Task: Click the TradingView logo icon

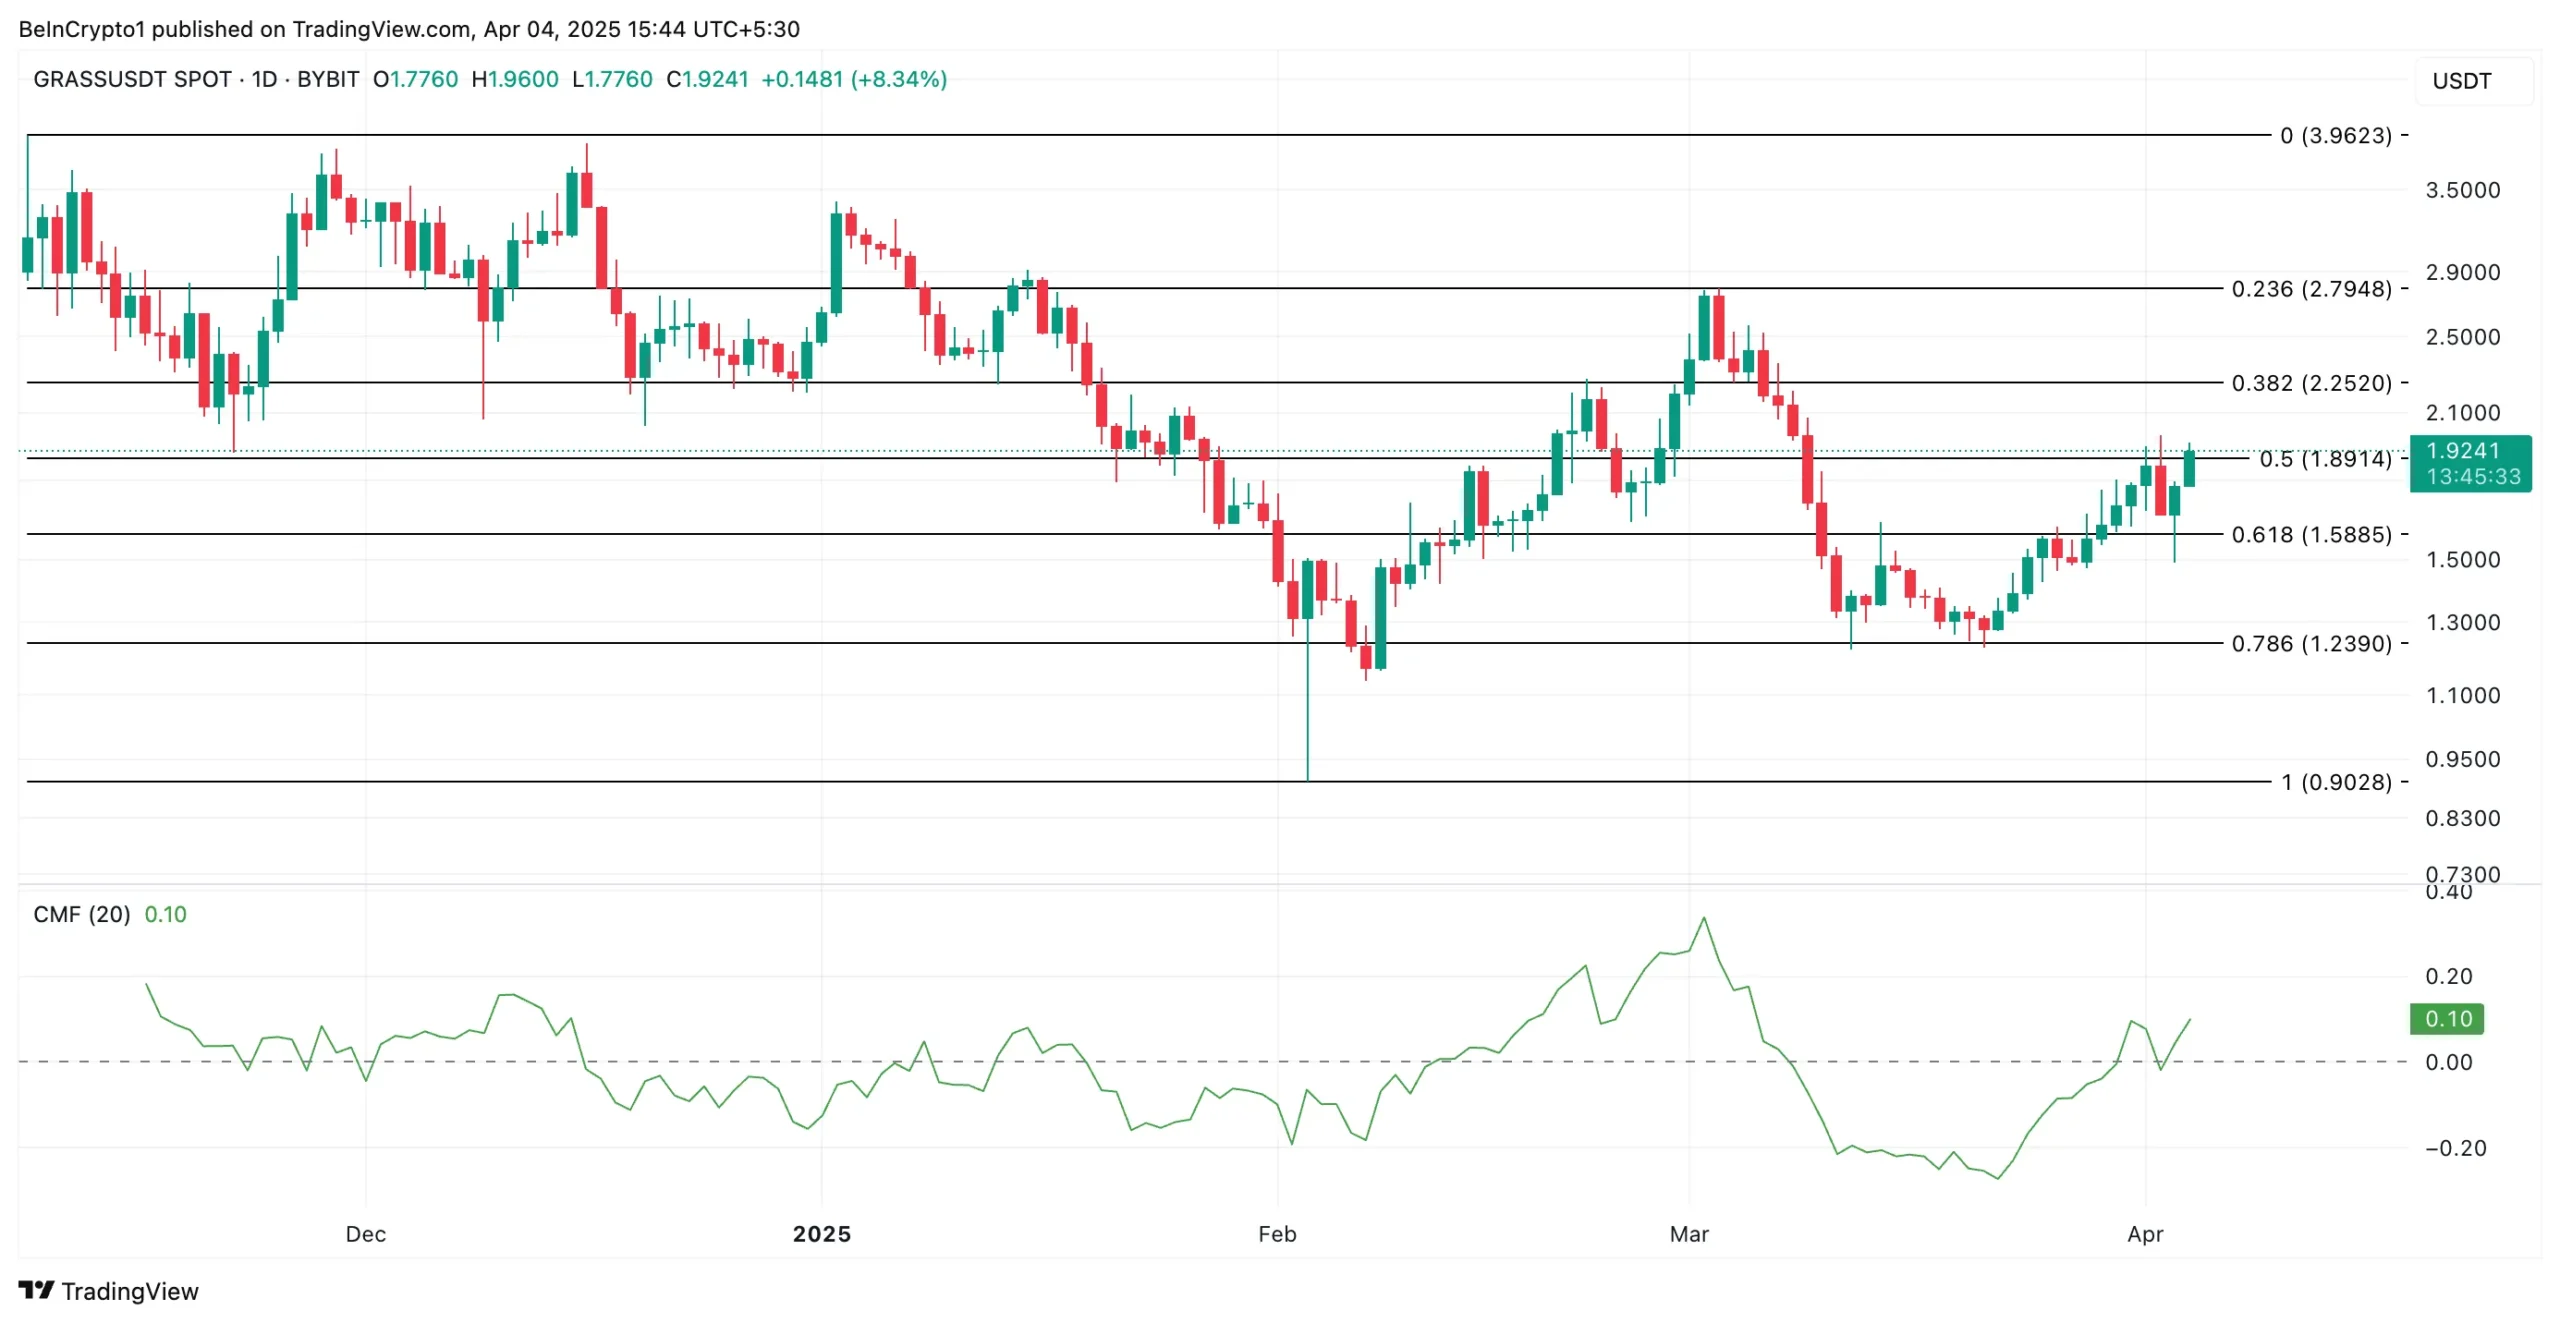Action: coord(36,1290)
